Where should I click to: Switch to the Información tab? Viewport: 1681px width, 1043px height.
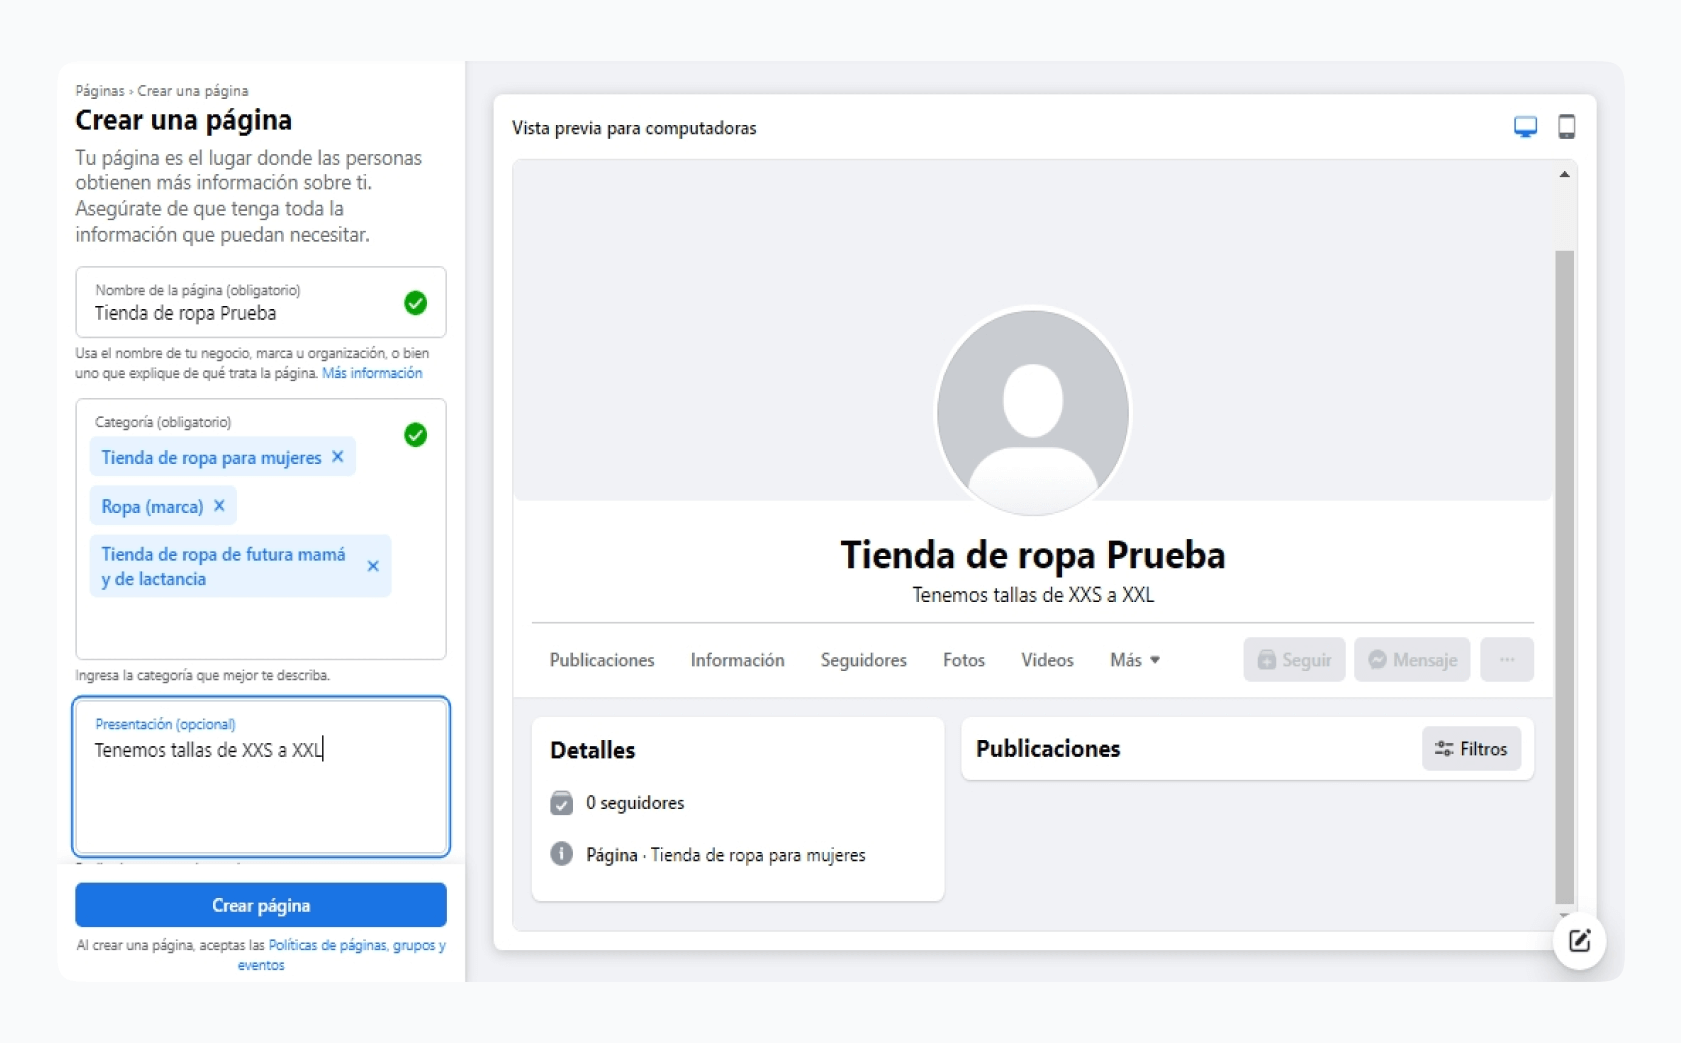point(737,659)
